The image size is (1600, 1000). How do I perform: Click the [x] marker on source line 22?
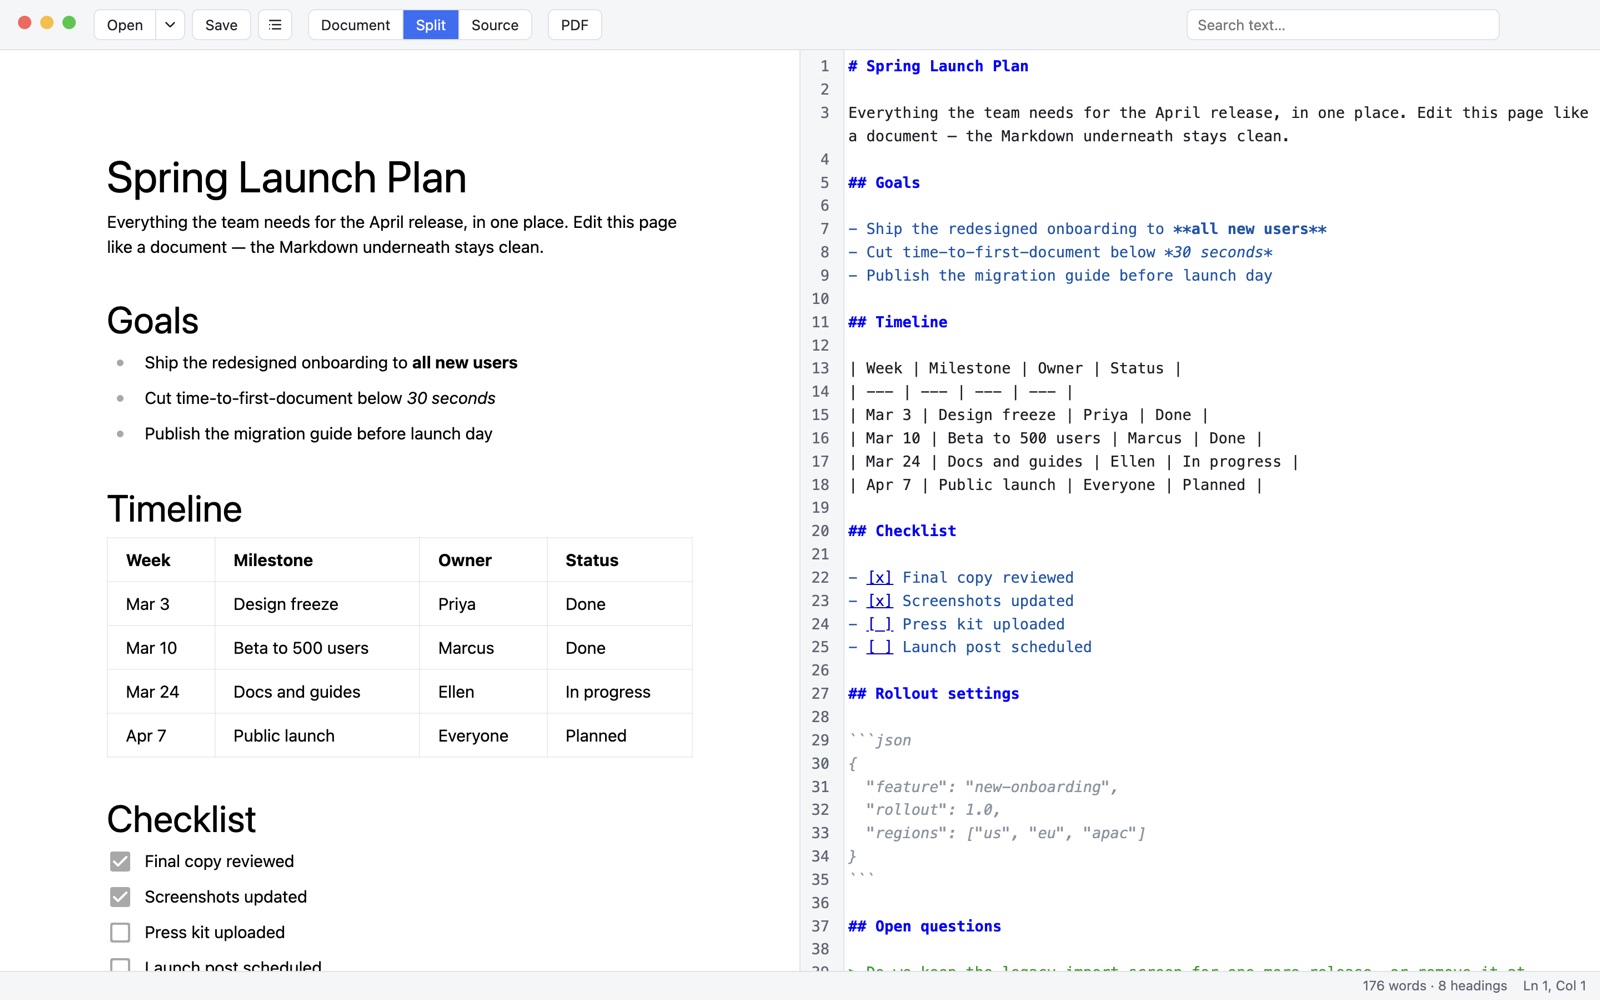pyautogui.click(x=879, y=577)
